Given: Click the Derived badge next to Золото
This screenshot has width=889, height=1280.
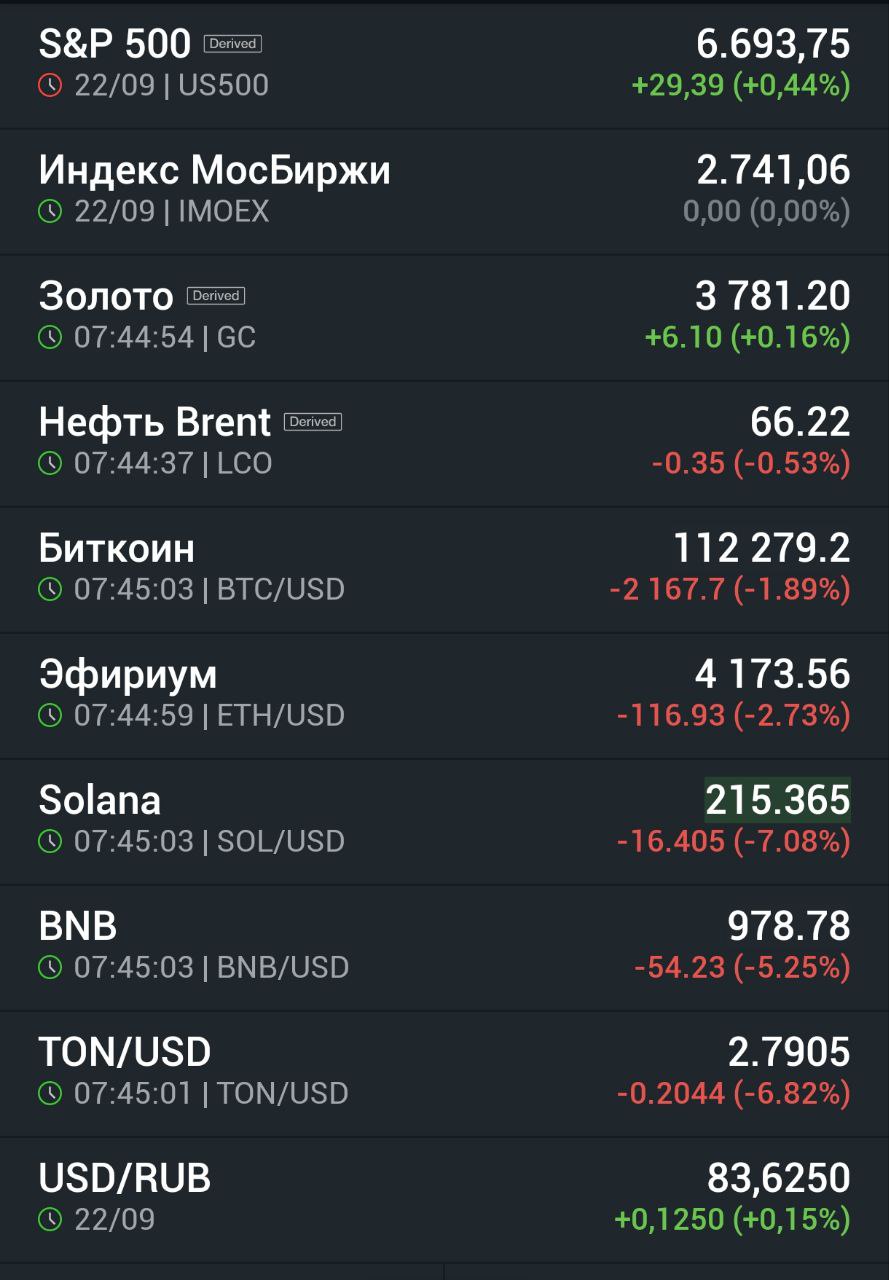Looking at the screenshot, I should [216, 296].
